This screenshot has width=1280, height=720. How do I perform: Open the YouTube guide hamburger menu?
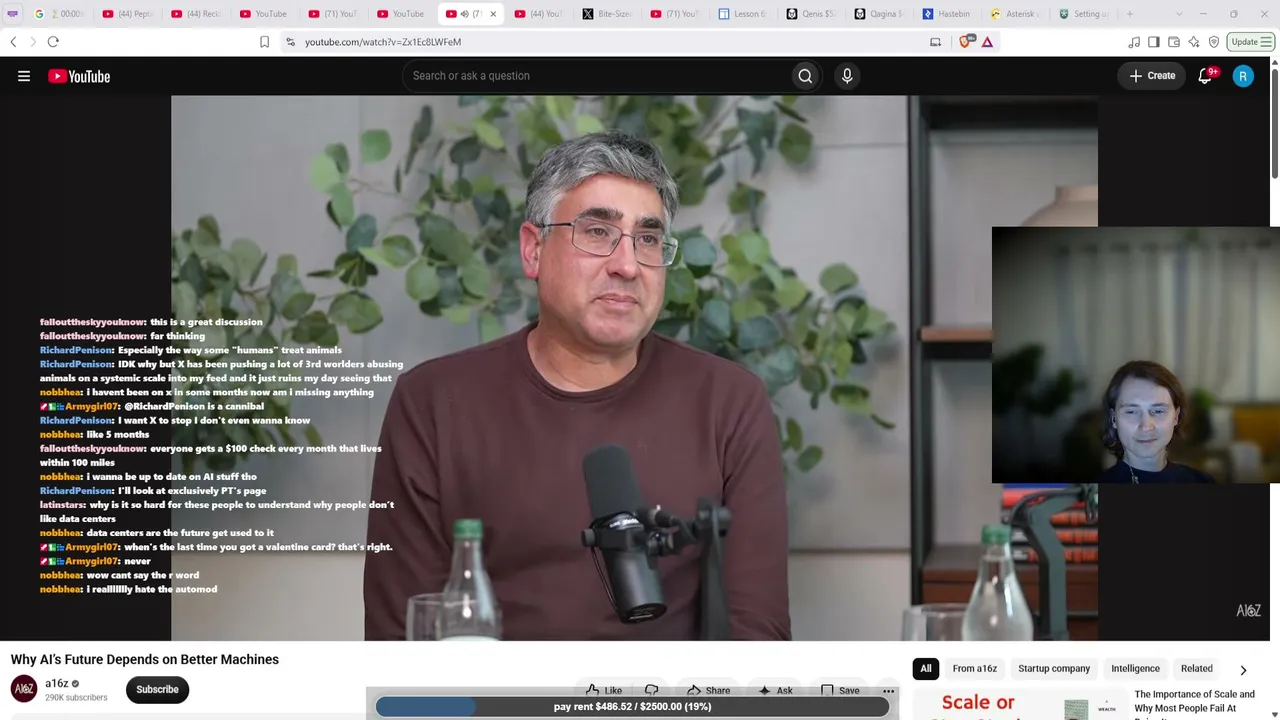point(24,76)
